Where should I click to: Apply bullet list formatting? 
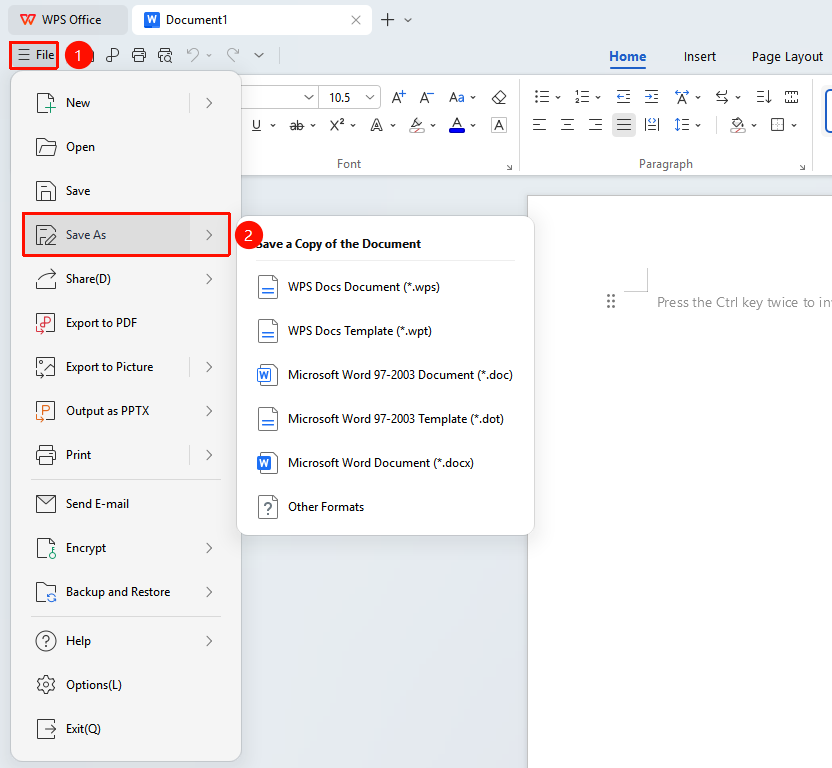(x=542, y=97)
